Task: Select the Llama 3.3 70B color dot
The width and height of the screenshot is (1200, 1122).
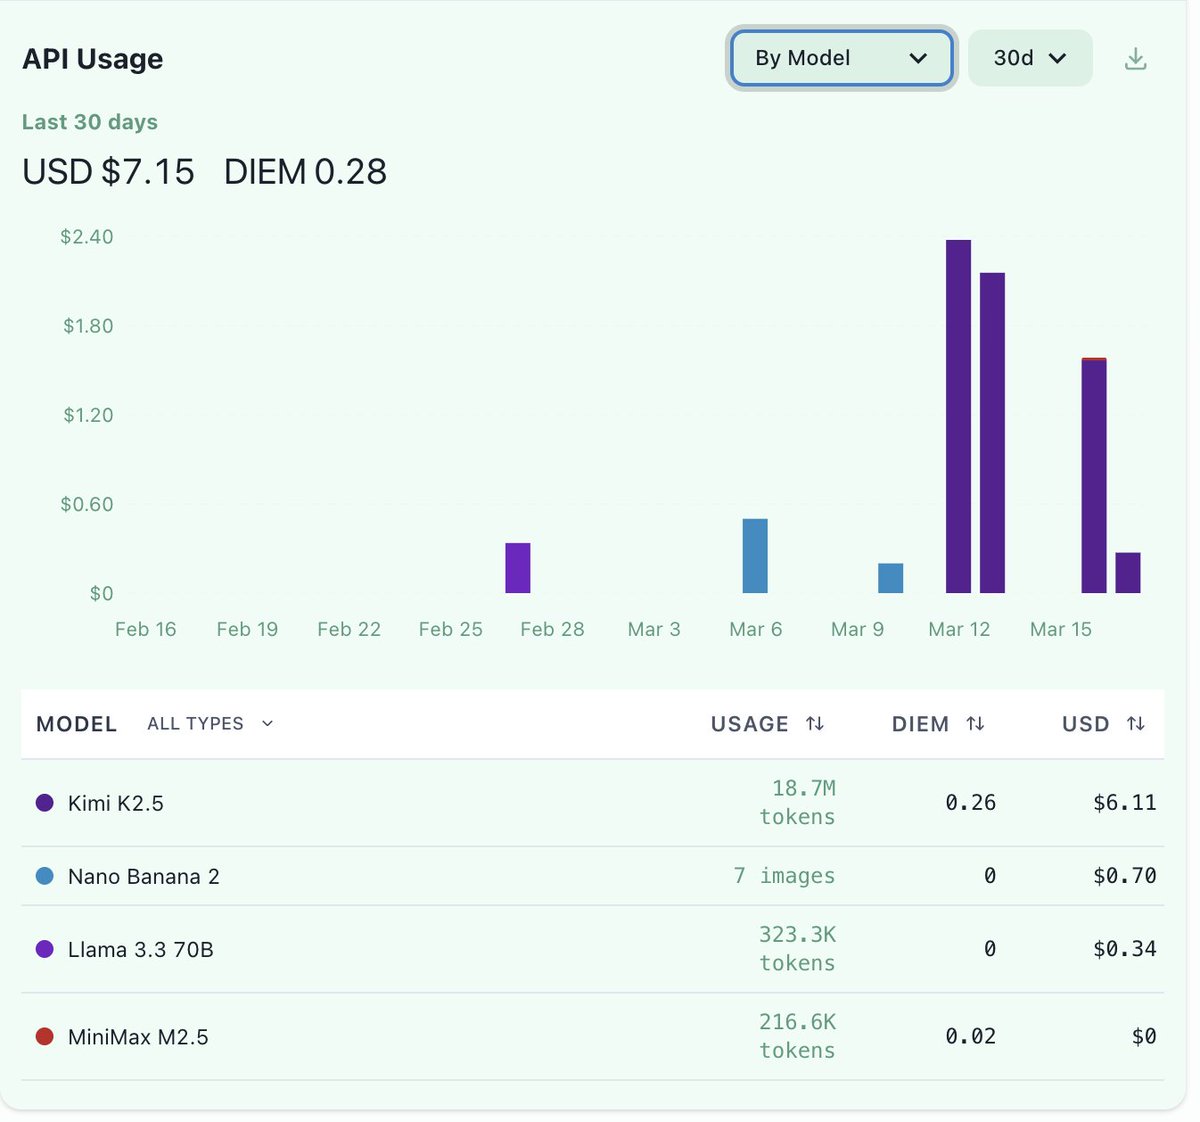Action: pos(44,949)
